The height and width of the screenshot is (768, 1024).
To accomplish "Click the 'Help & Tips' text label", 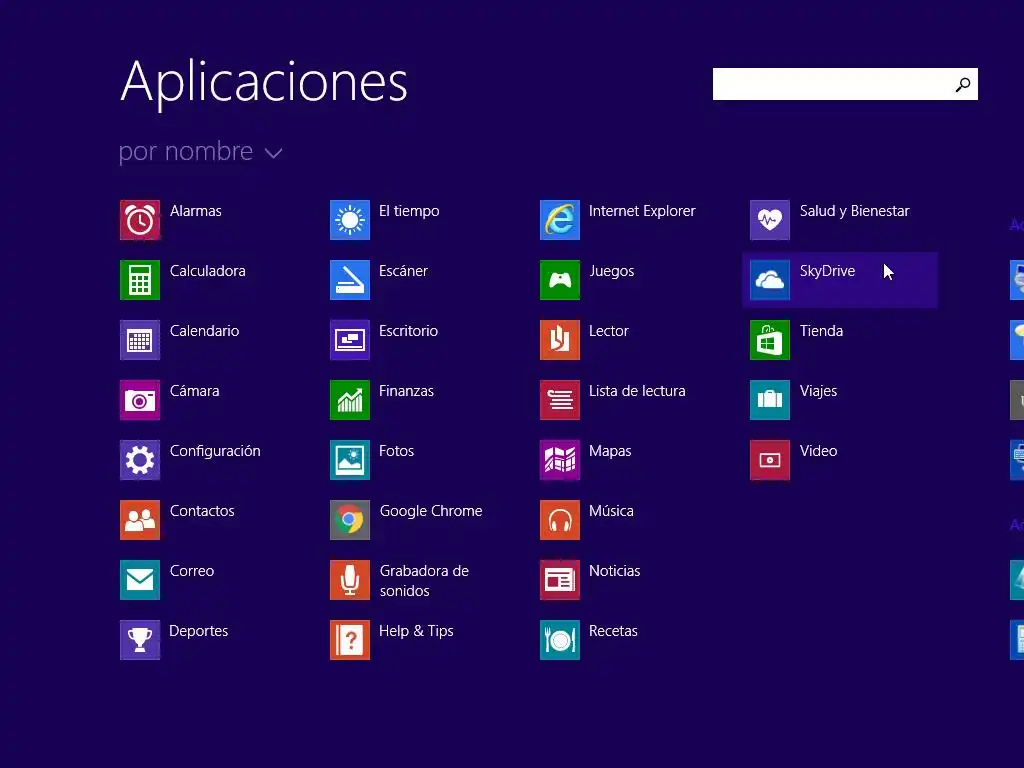I will point(416,632).
